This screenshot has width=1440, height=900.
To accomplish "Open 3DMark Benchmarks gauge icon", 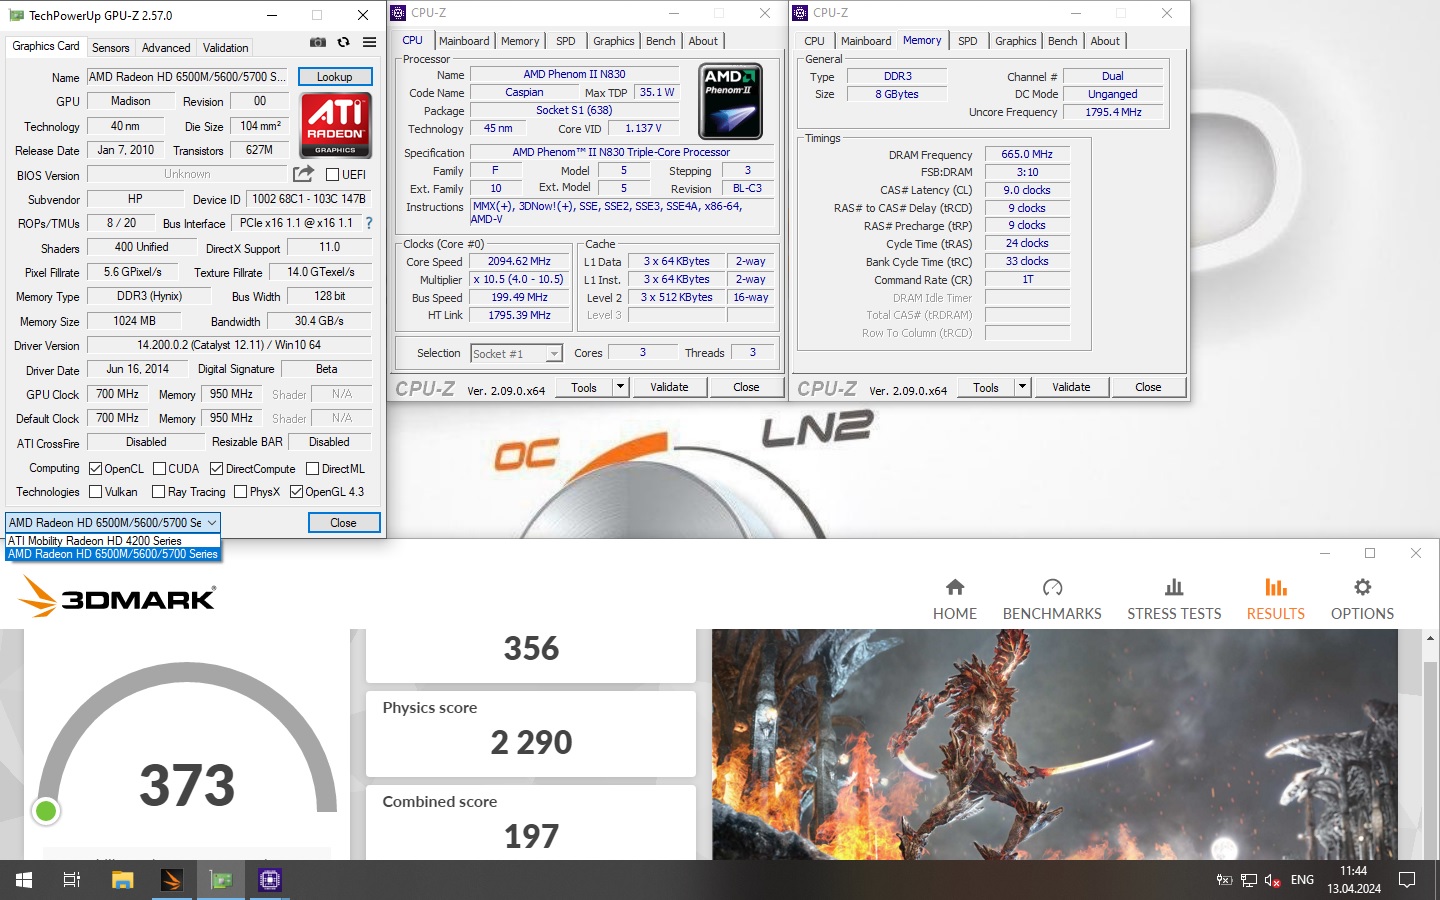I will (x=1052, y=587).
